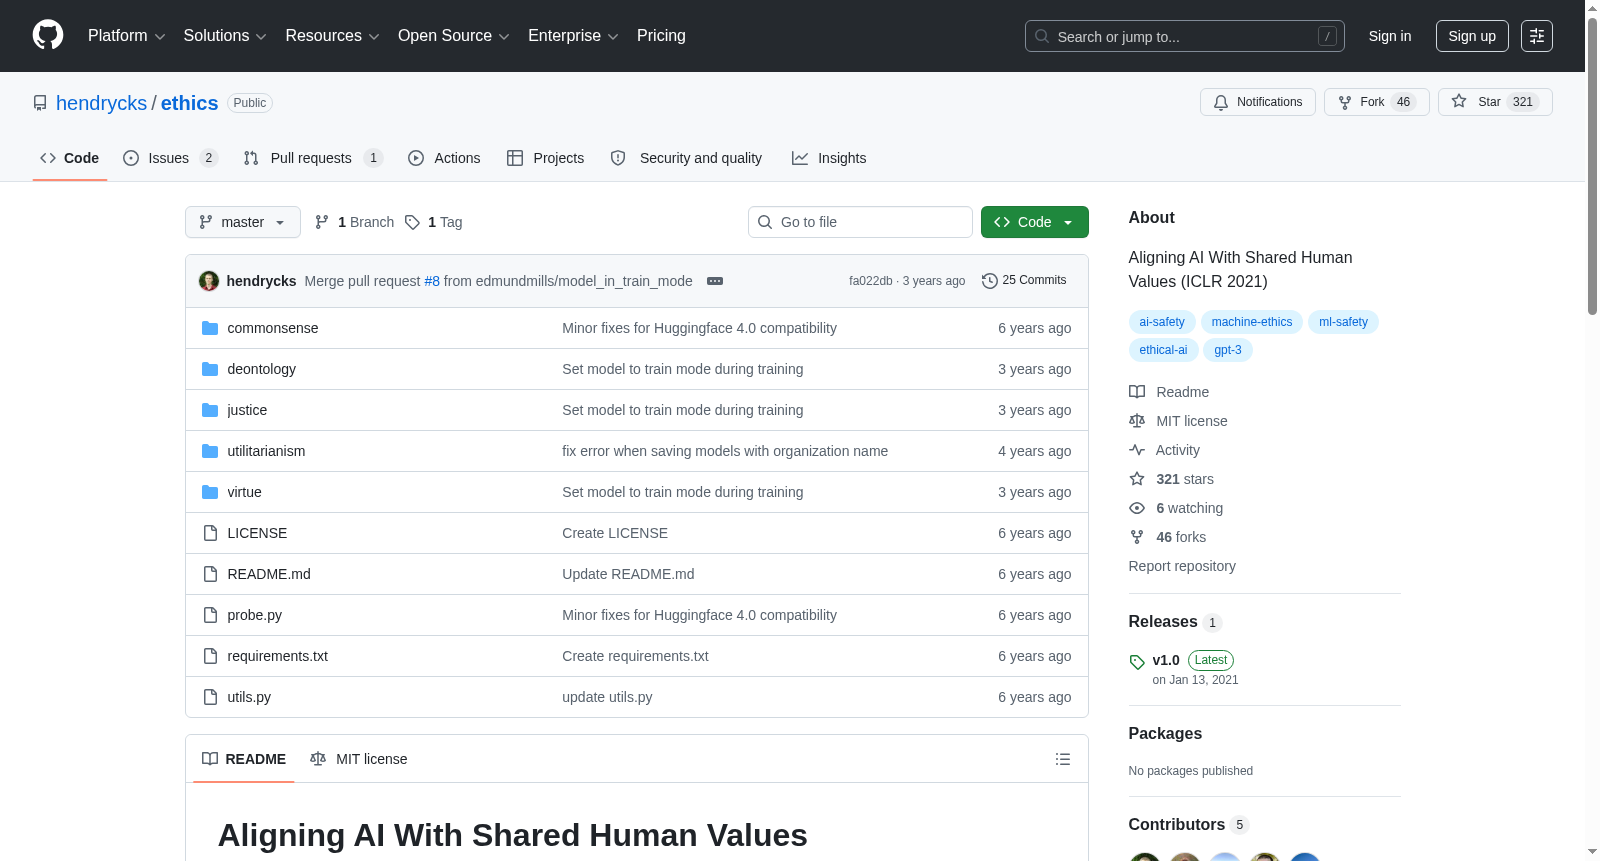Open GitHub home via Octocat logo
This screenshot has width=1600, height=861.
point(48,35)
